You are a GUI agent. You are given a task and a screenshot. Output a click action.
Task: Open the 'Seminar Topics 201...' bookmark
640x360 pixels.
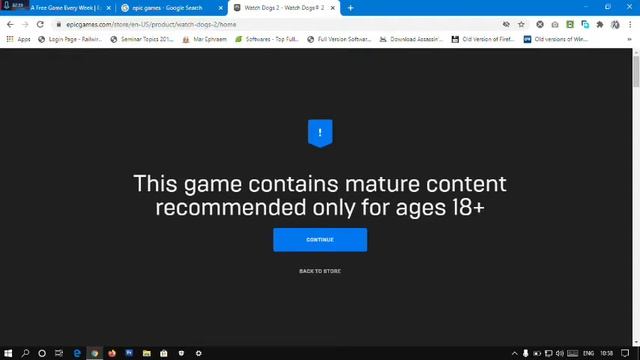click(x=142, y=39)
